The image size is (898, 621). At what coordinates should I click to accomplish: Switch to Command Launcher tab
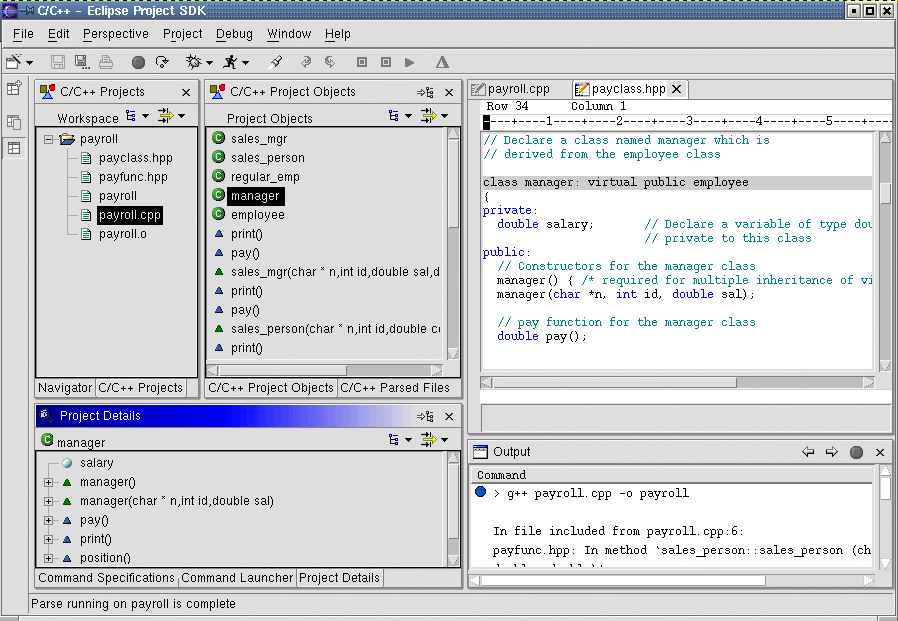[237, 578]
